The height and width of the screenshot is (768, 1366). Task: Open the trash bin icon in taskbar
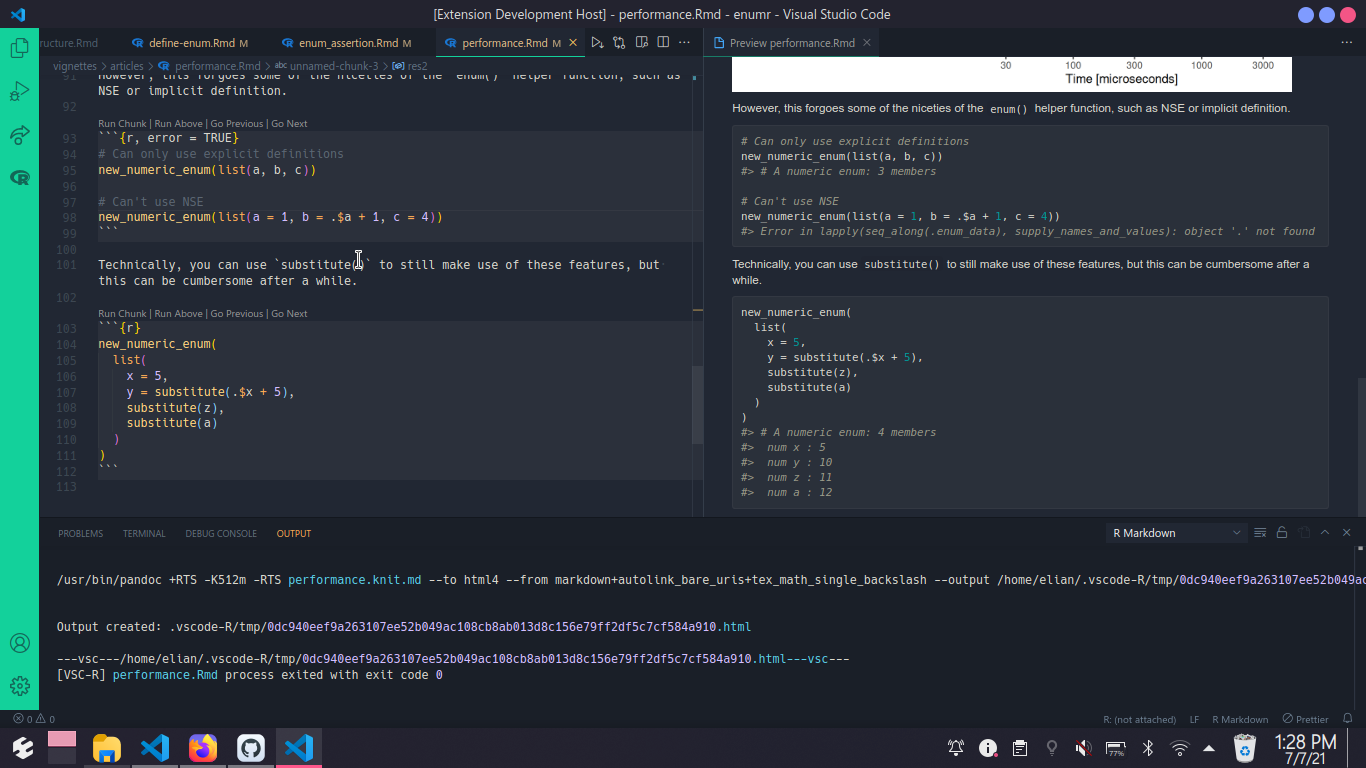pyautogui.click(x=1245, y=748)
